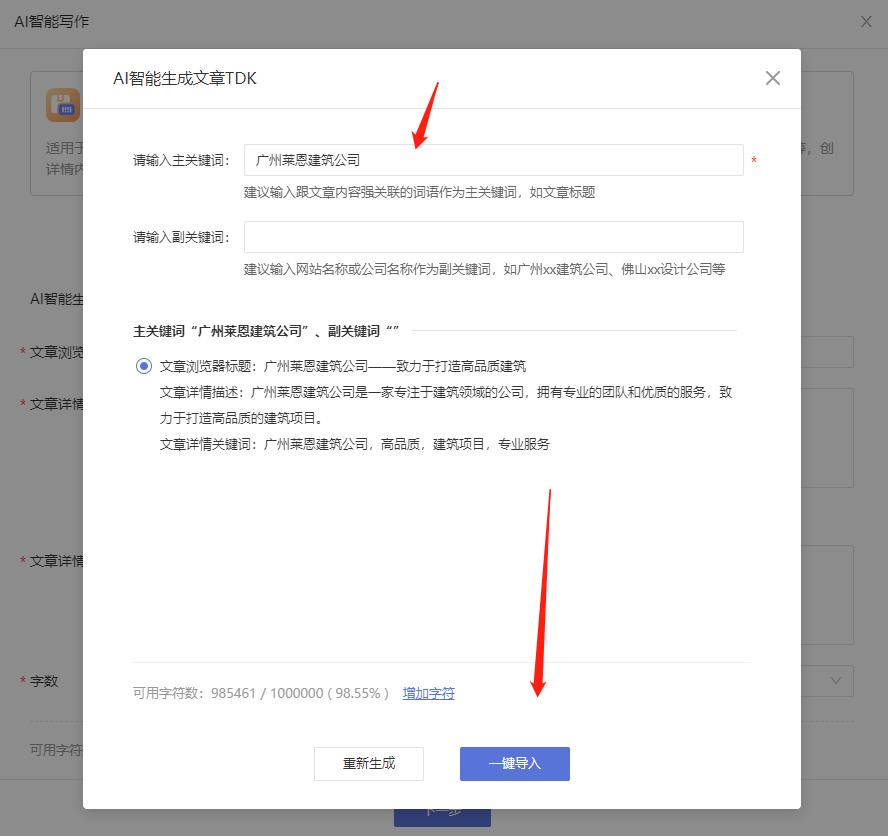
Task: Click the hint text under 主关键词 field
Action: click(x=419, y=192)
